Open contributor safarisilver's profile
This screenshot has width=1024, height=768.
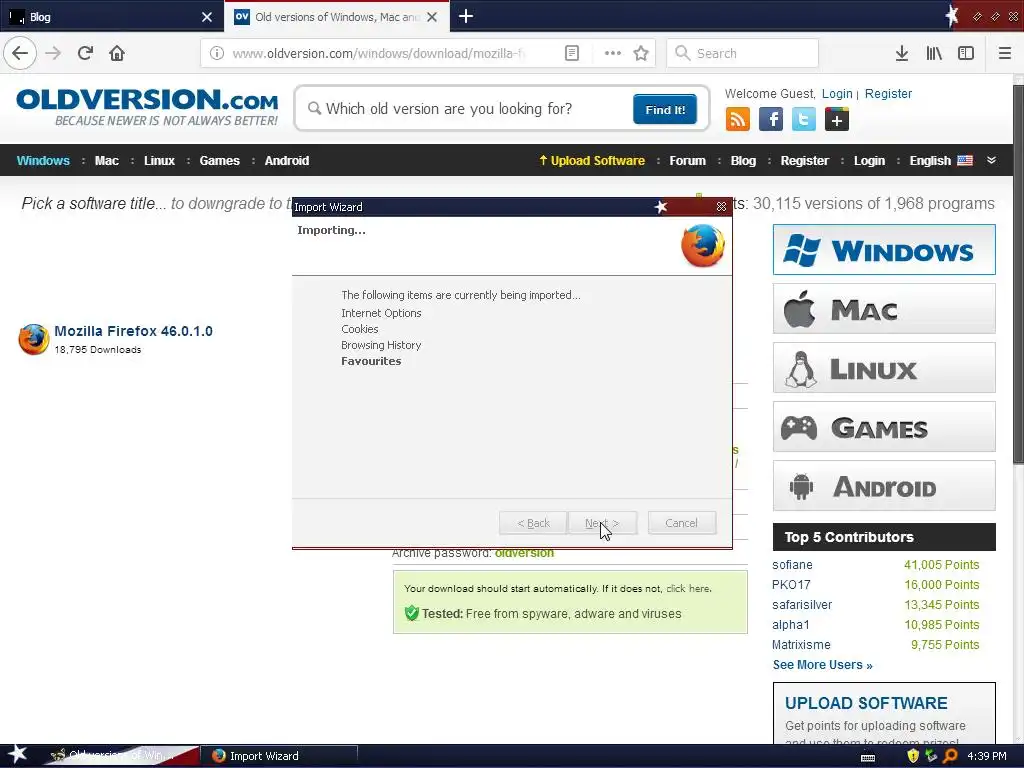tap(802, 605)
